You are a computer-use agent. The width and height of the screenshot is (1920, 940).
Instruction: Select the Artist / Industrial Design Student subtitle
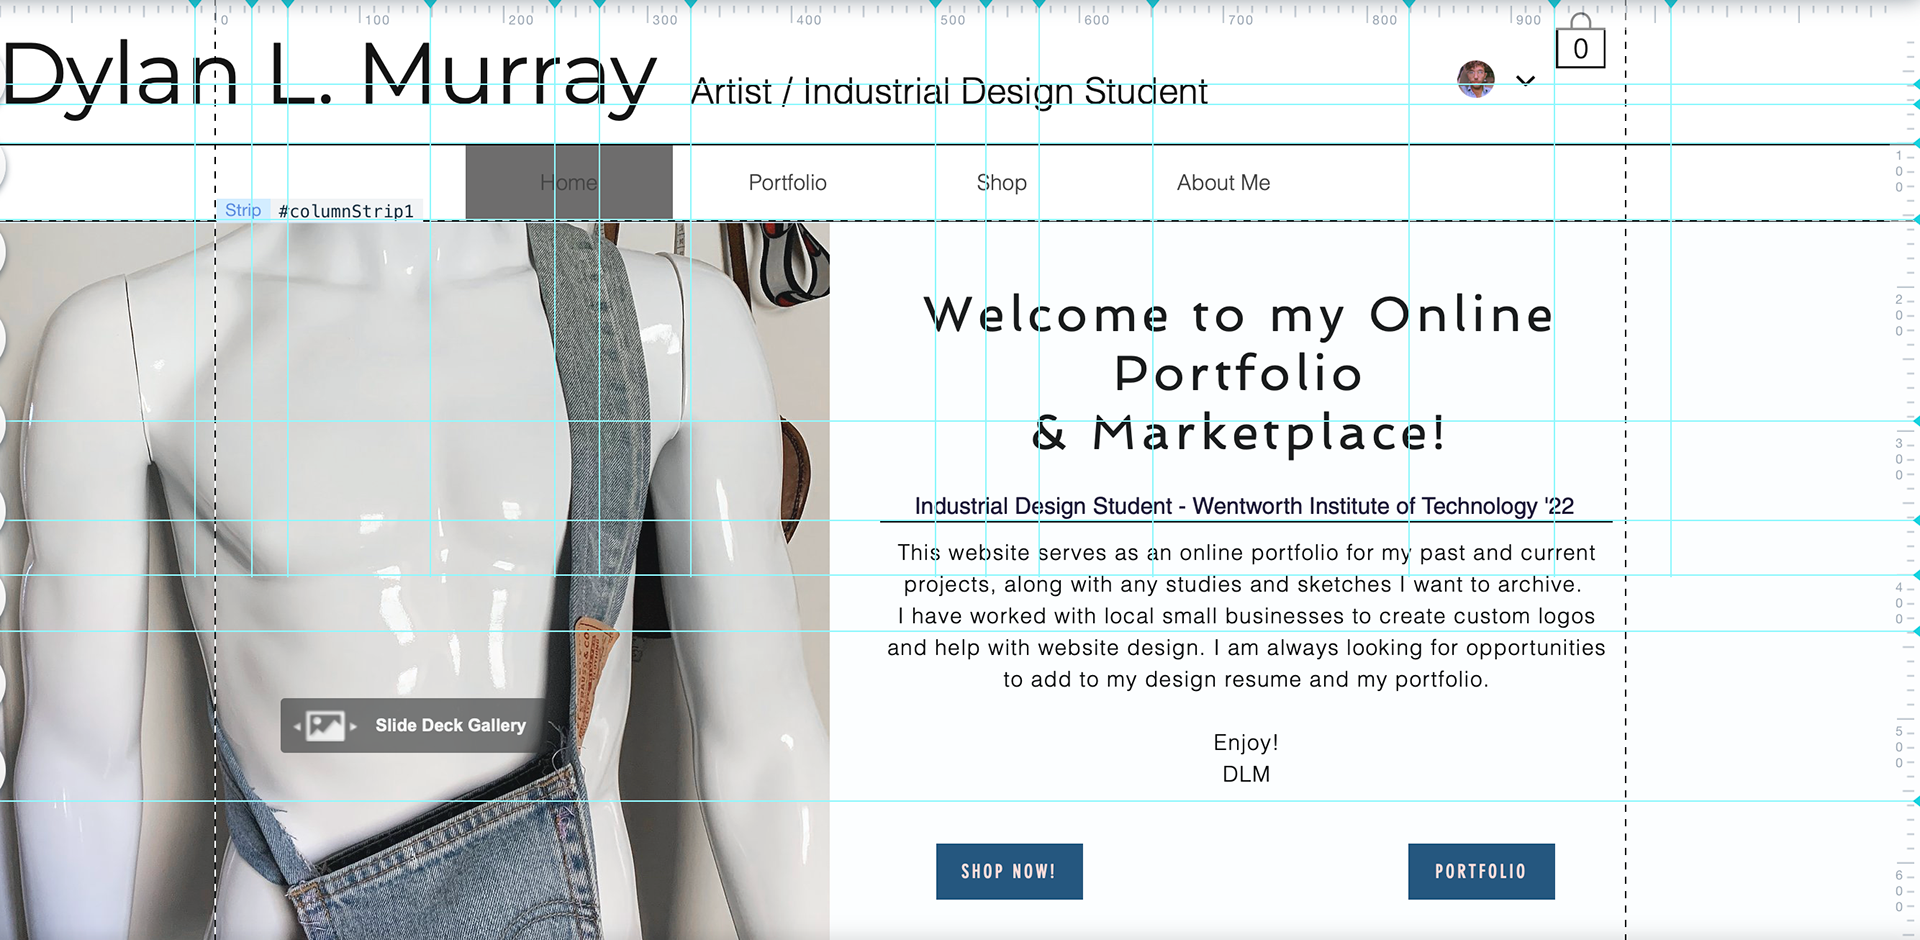point(949,91)
